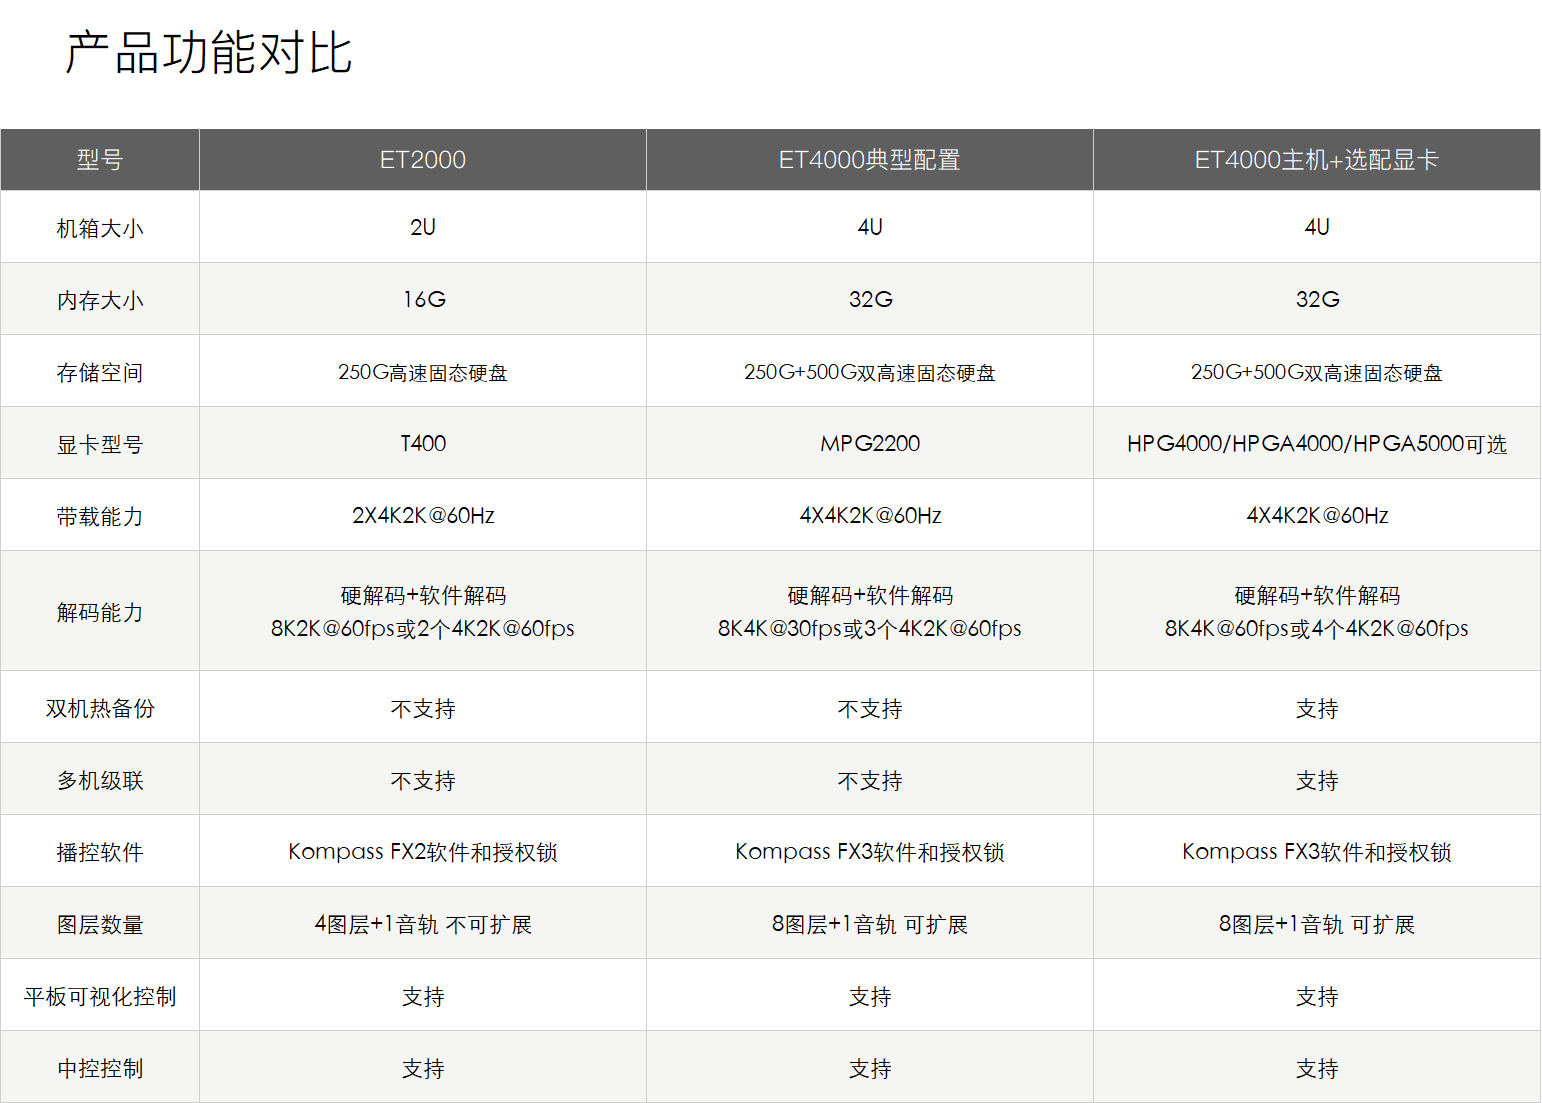
Task: Click the 2U chassis size cell
Action: [423, 227]
